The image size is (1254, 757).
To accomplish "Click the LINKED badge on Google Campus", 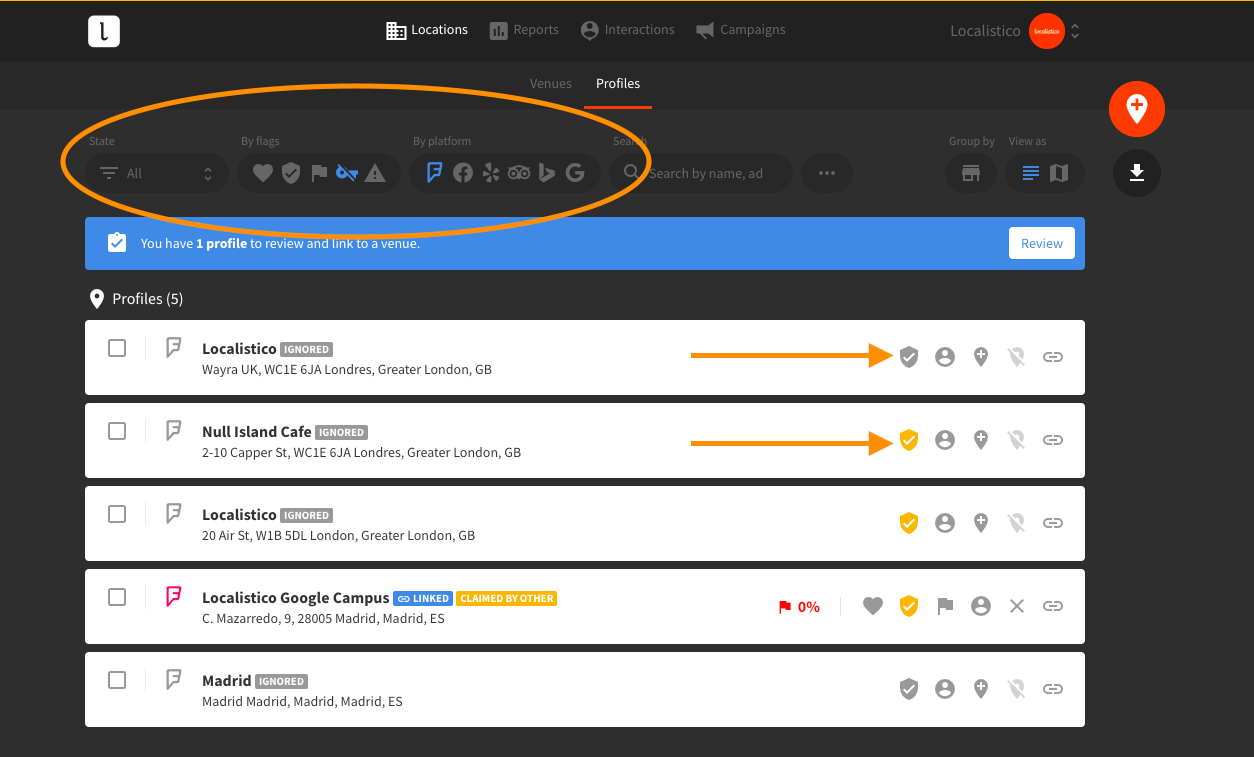I will [x=424, y=598].
